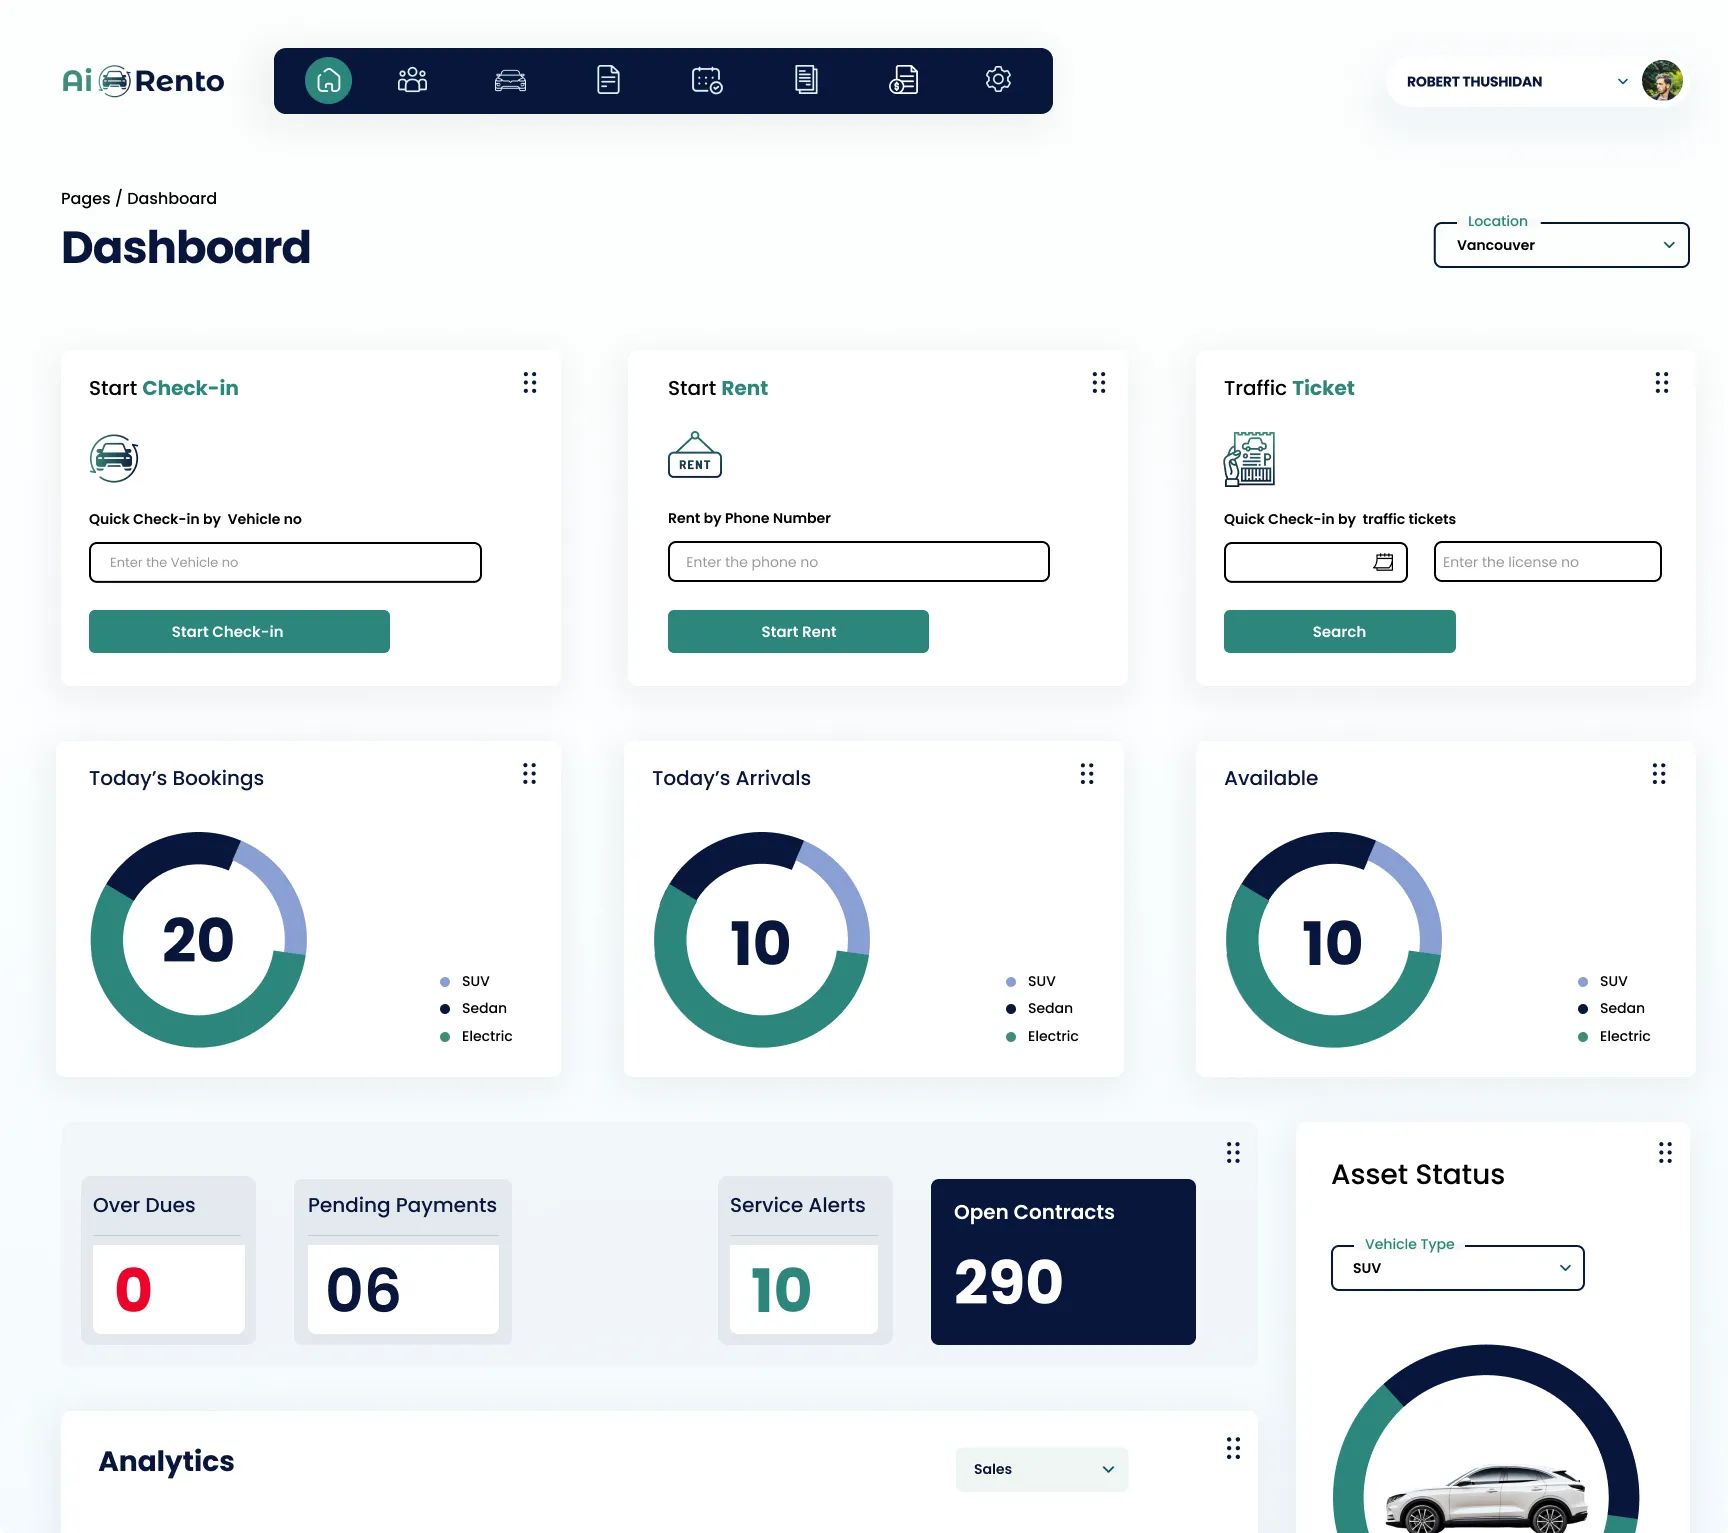The width and height of the screenshot is (1728, 1533).
Task: Open Start Rent card options menu
Action: pyautogui.click(x=1099, y=383)
